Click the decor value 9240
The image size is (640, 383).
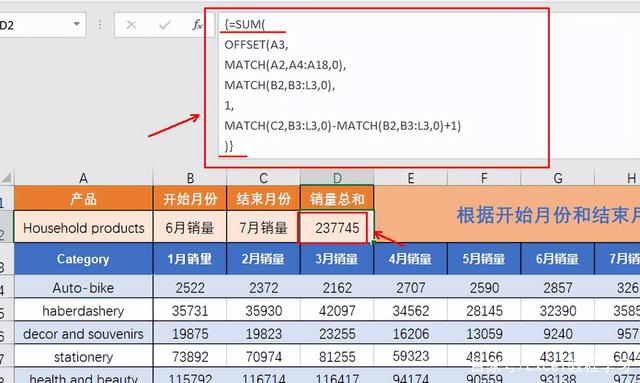558,334
